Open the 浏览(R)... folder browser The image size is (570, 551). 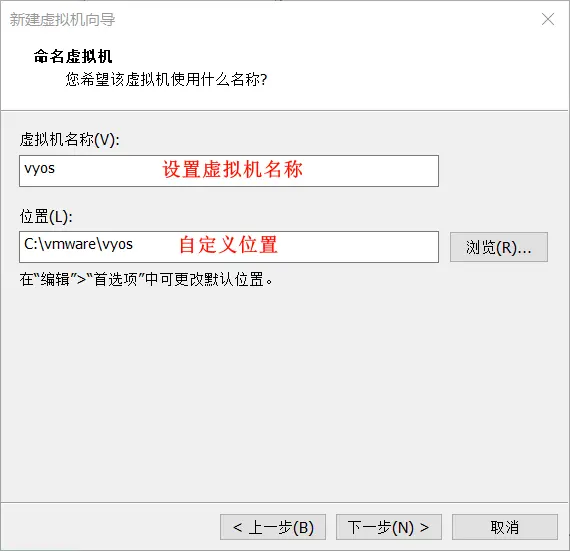pos(498,247)
